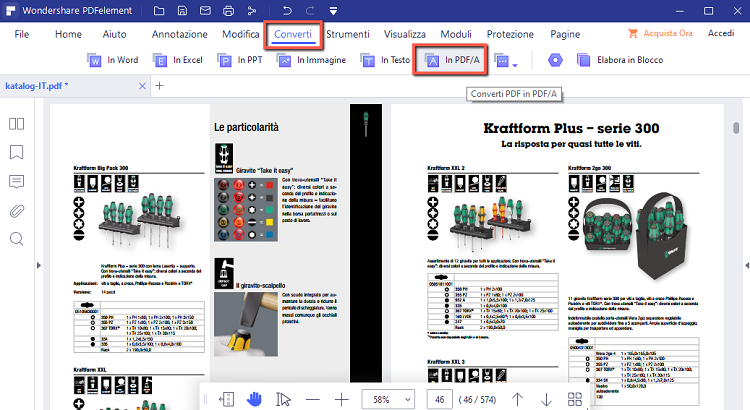Open search panel magnifier icon
750x410 pixels.
pos(16,239)
